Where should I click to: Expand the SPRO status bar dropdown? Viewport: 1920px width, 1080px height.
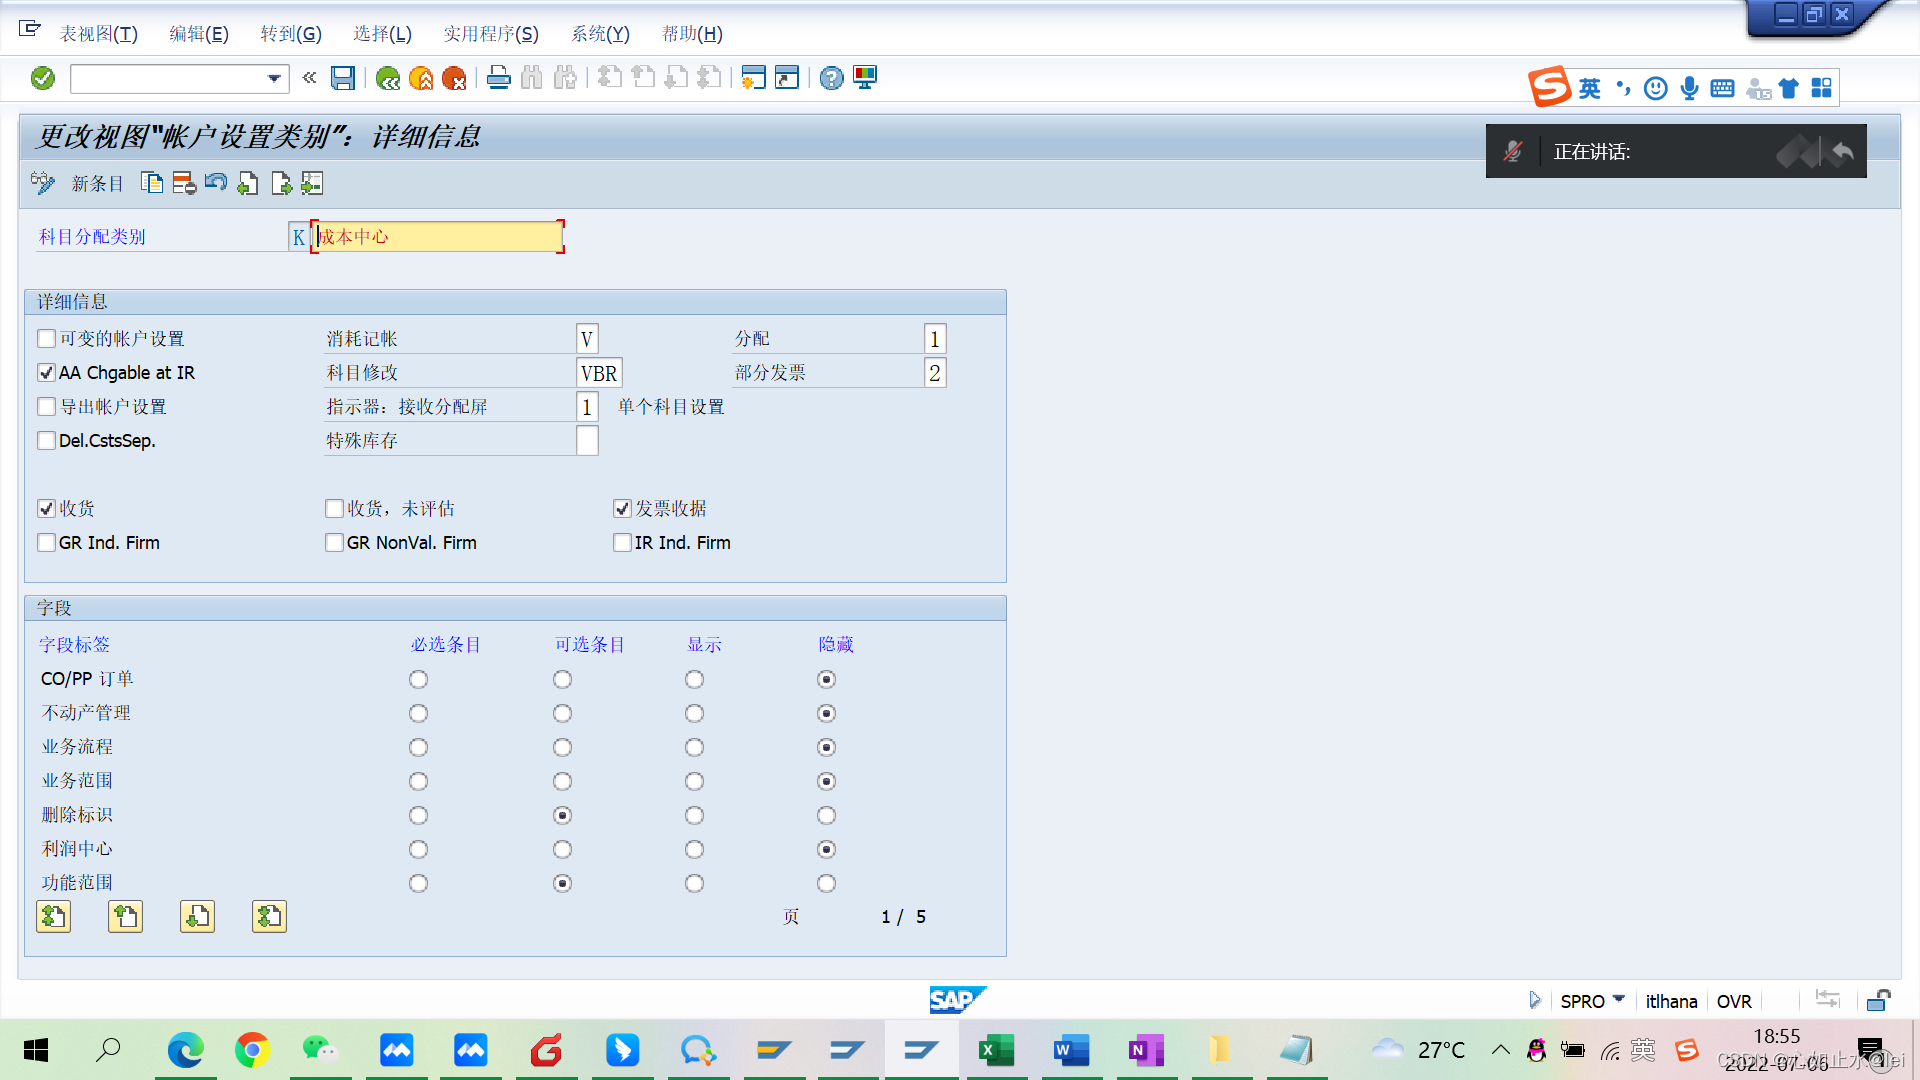pos(1619,999)
